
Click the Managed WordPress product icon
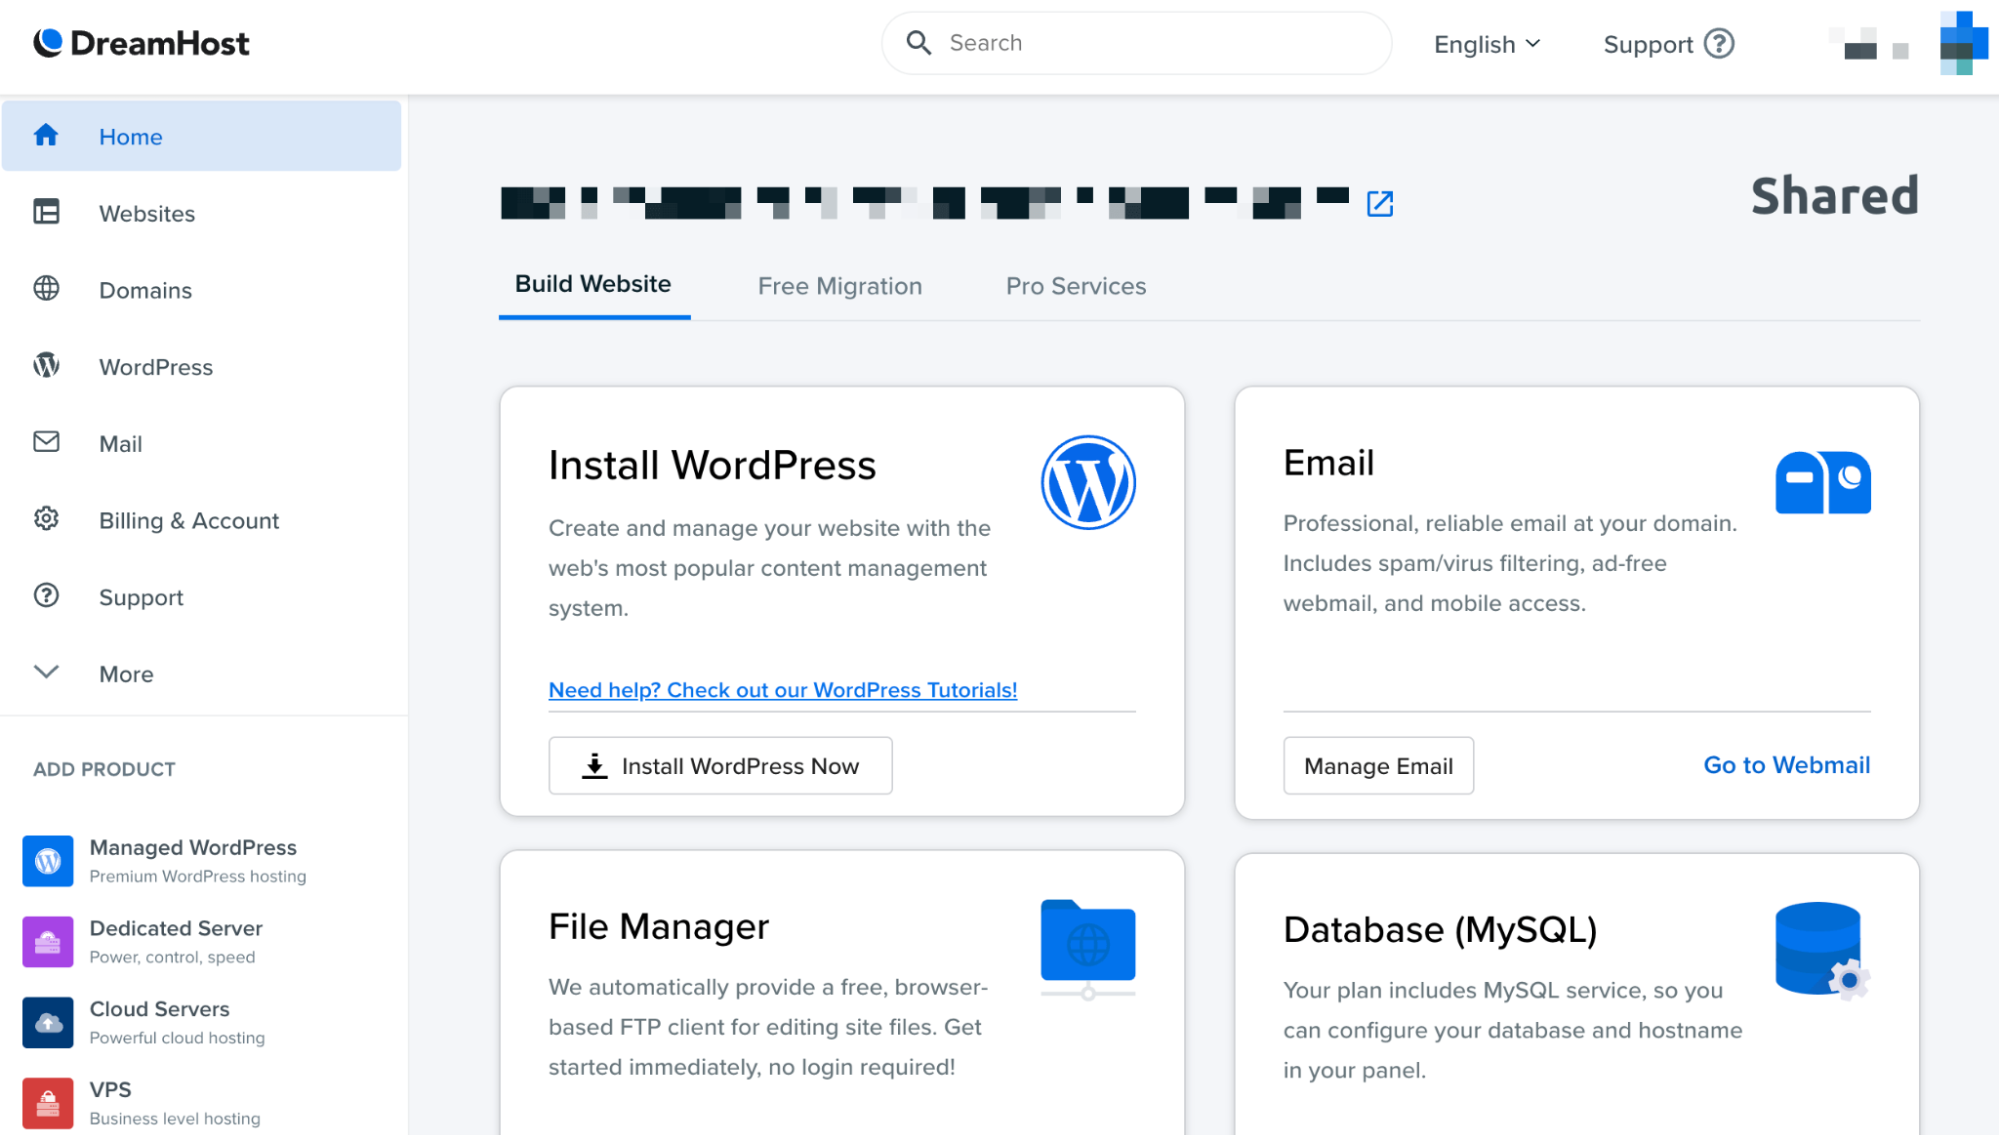click(x=48, y=861)
